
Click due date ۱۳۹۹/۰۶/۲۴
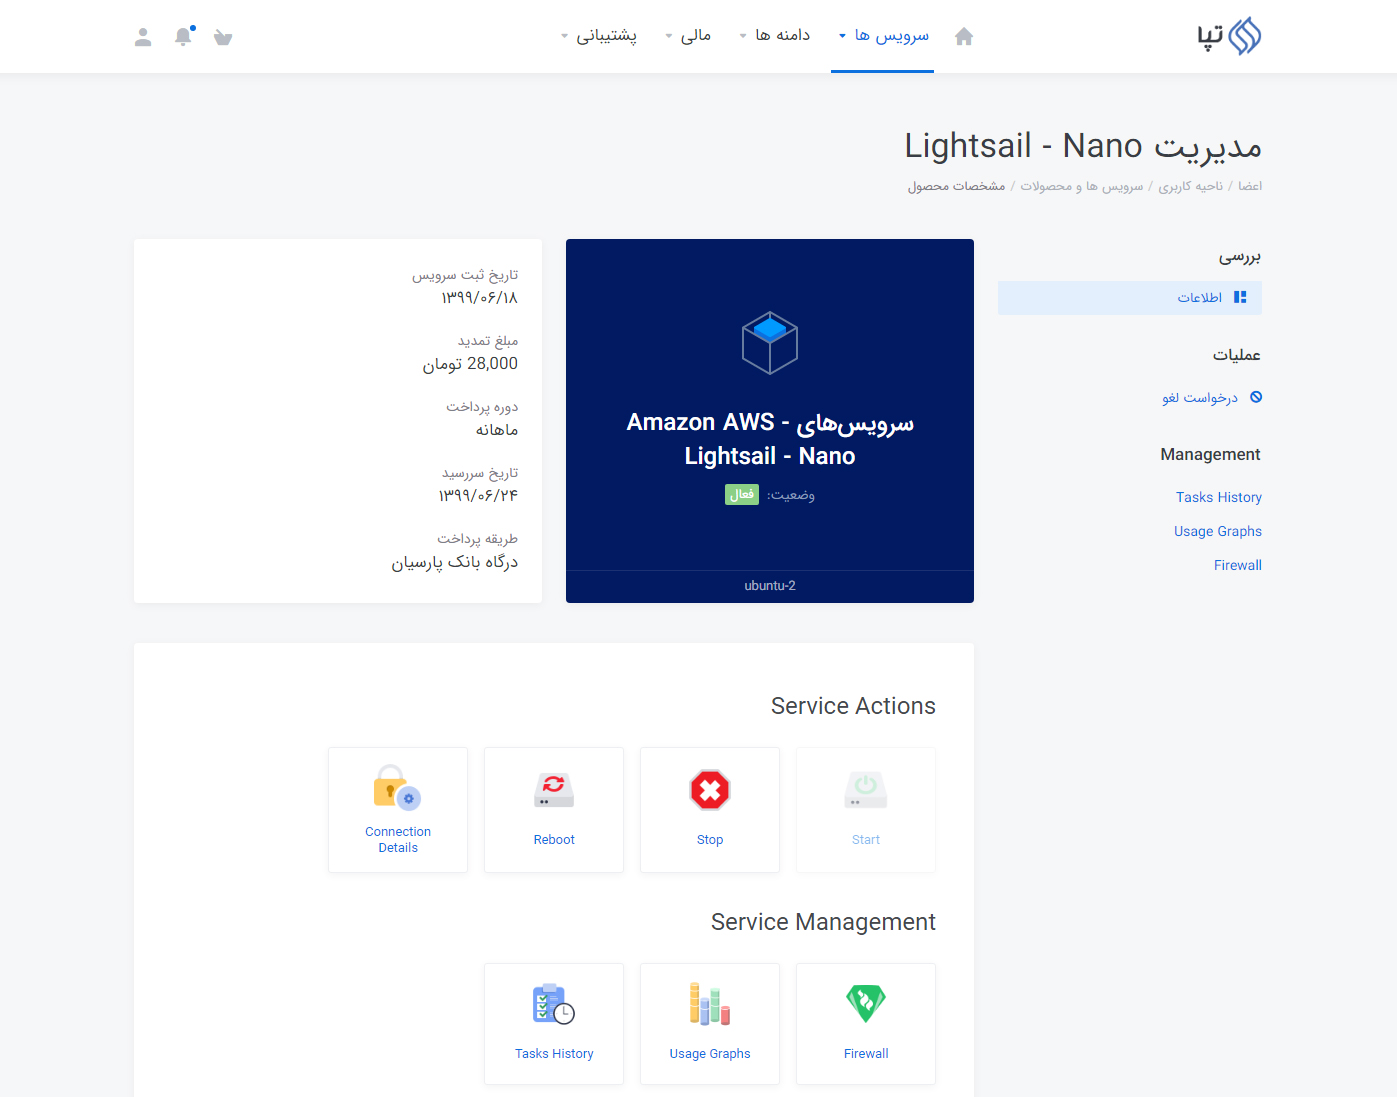tap(478, 496)
